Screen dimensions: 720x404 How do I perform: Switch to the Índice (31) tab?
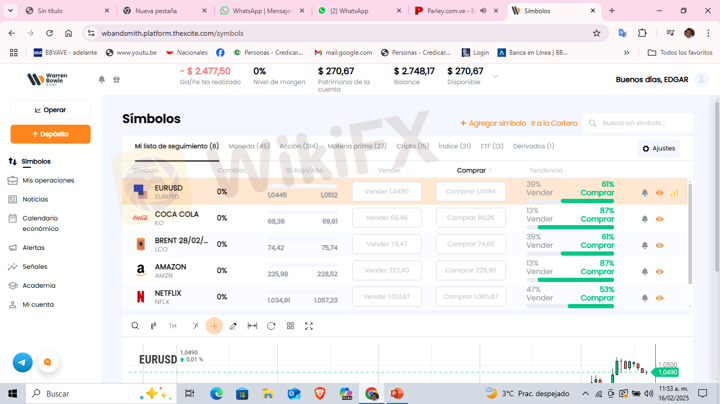[x=455, y=146]
